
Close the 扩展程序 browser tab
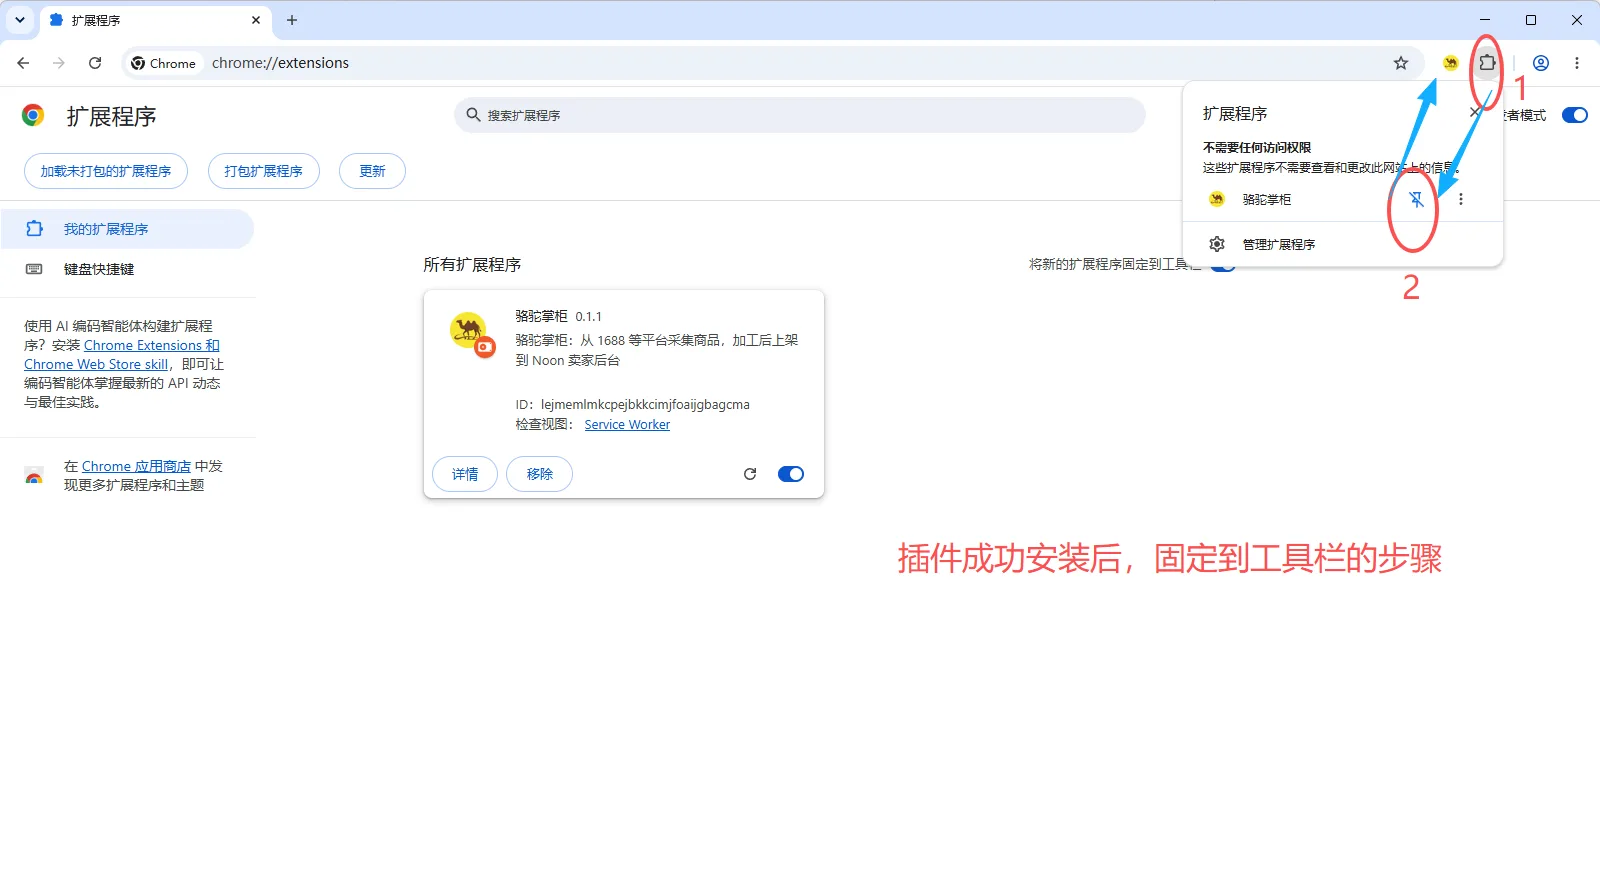coord(256,20)
